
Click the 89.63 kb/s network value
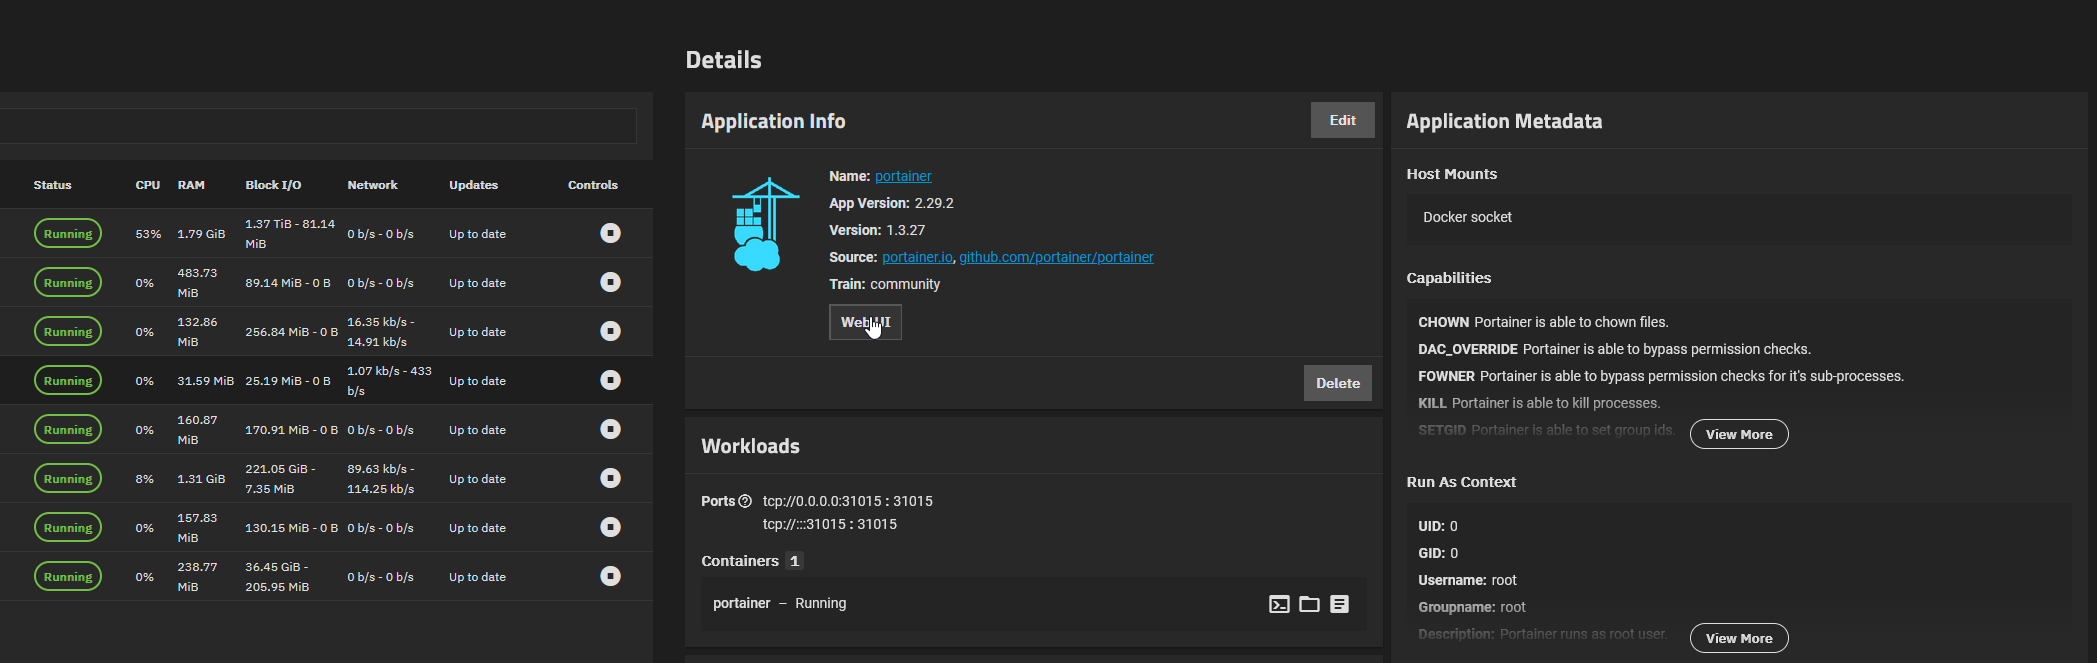coord(381,479)
